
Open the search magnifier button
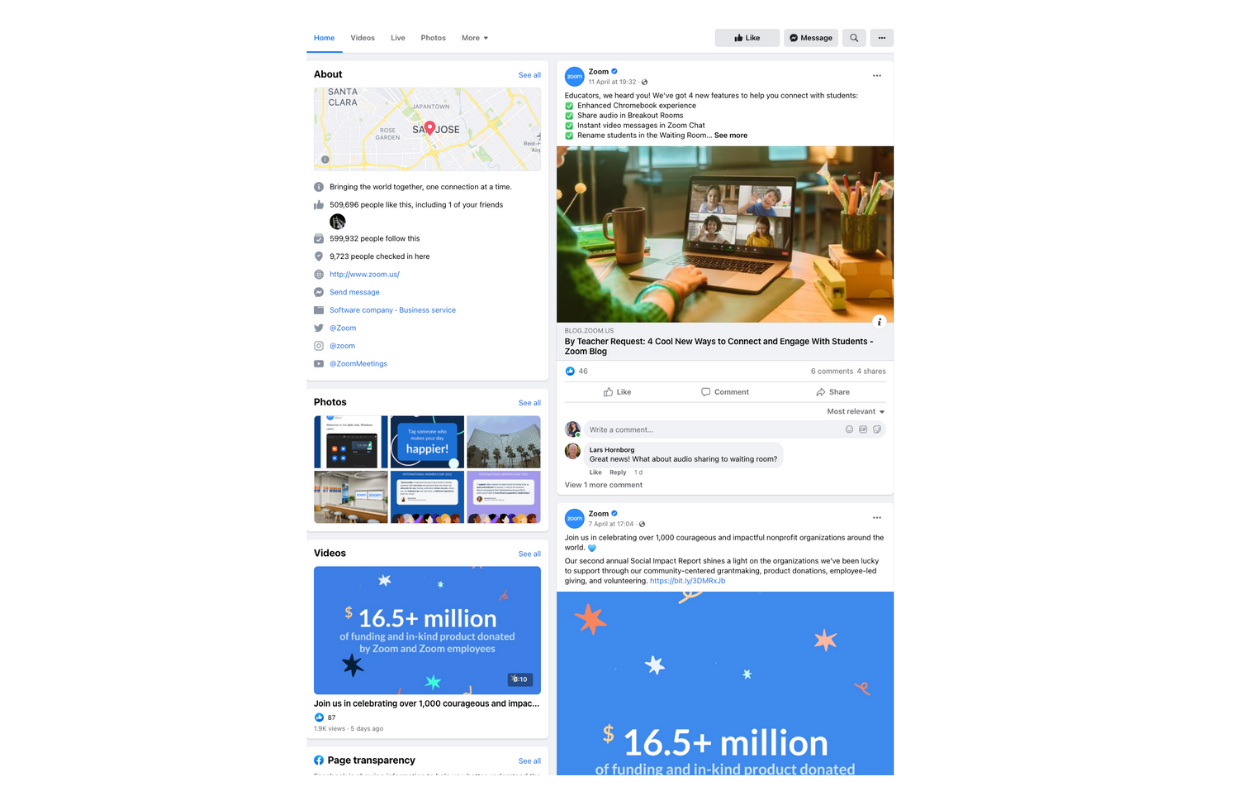tap(854, 38)
